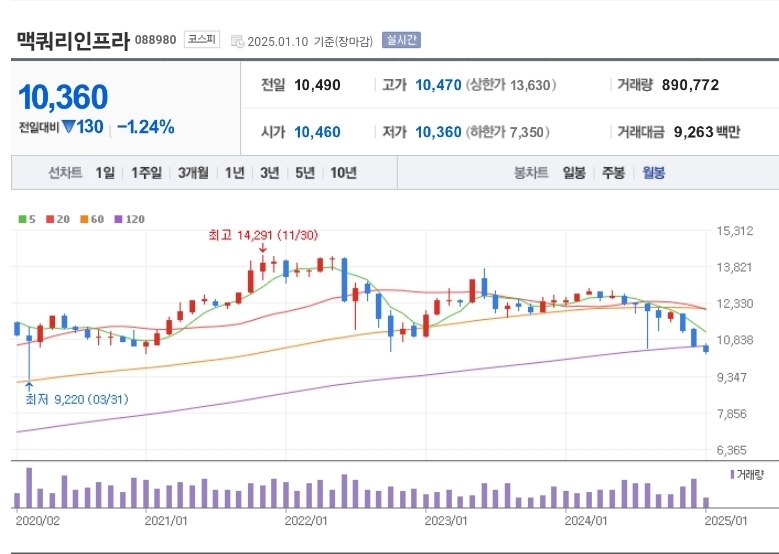Click the 2023/01 date axis label
The image size is (779, 554).
tap(446, 521)
